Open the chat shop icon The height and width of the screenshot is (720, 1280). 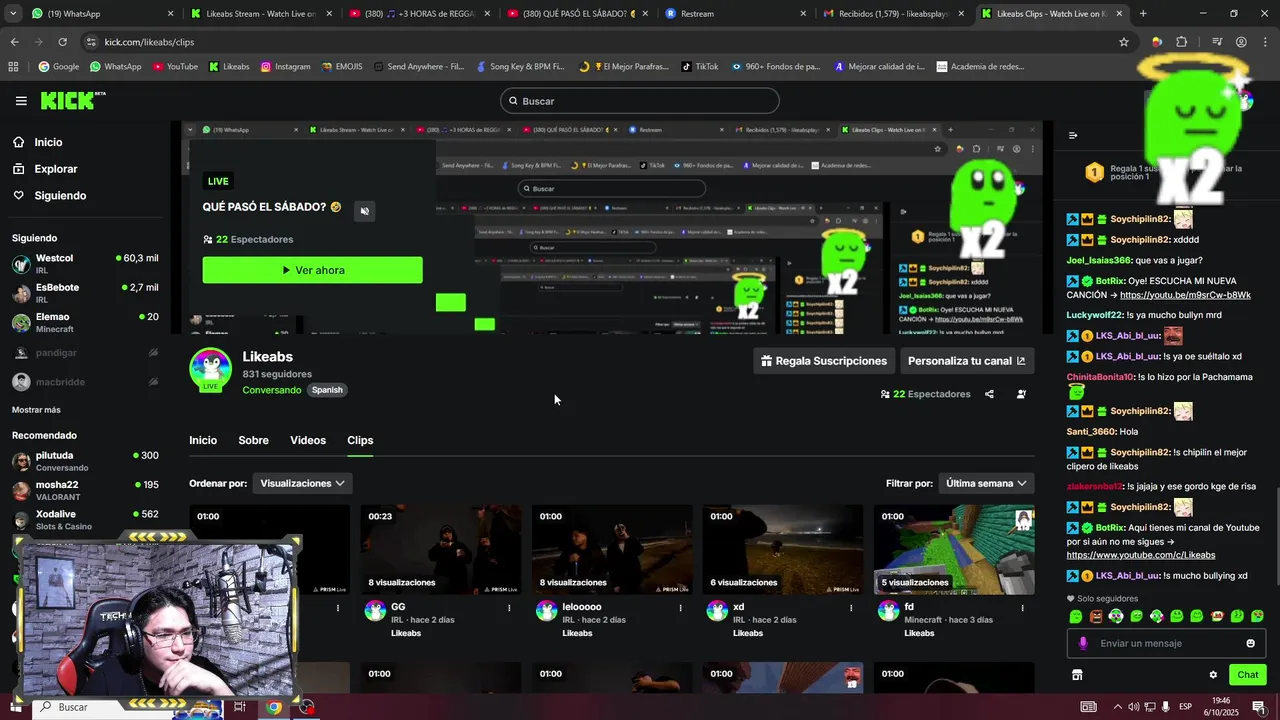tap(1077, 675)
